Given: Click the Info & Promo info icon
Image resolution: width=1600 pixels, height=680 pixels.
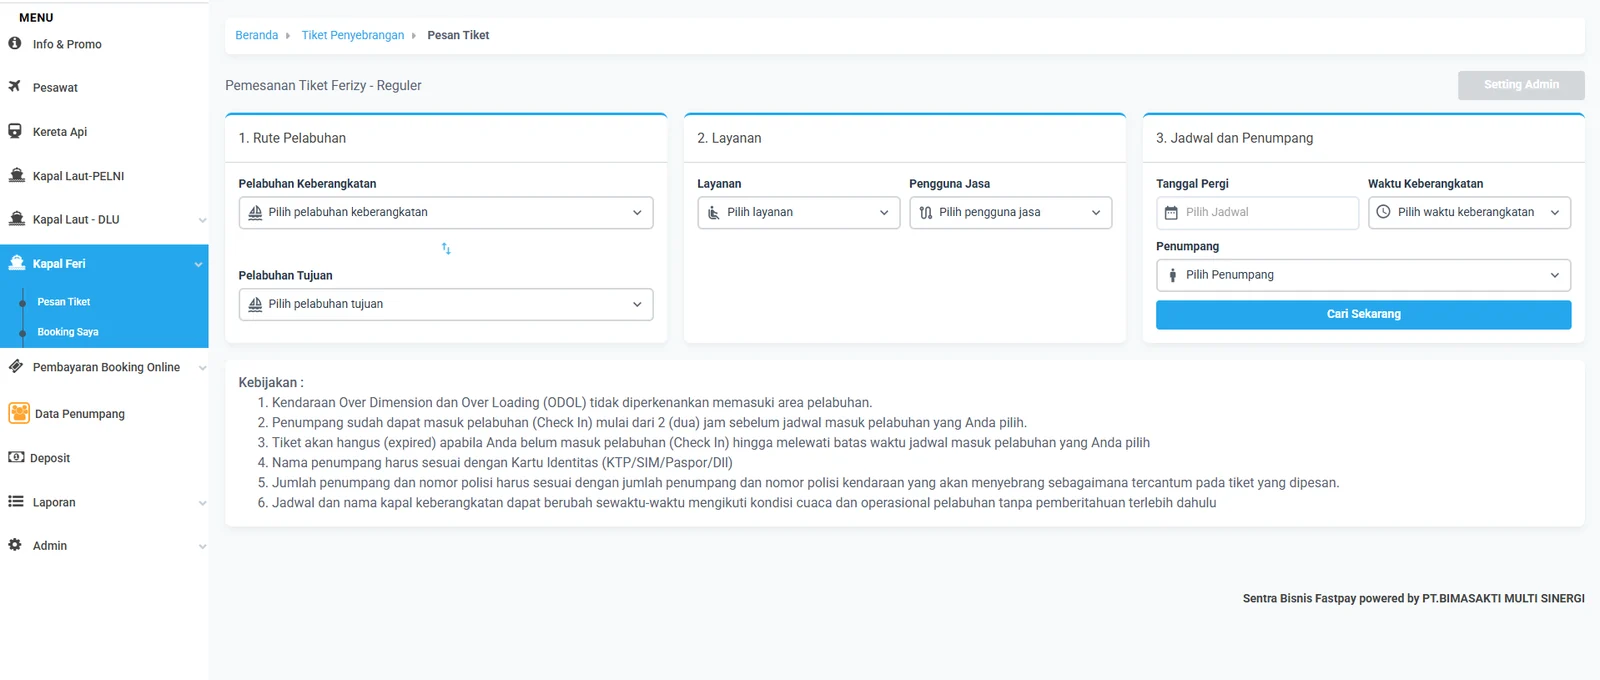Looking at the screenshot, I should point(15,43).
